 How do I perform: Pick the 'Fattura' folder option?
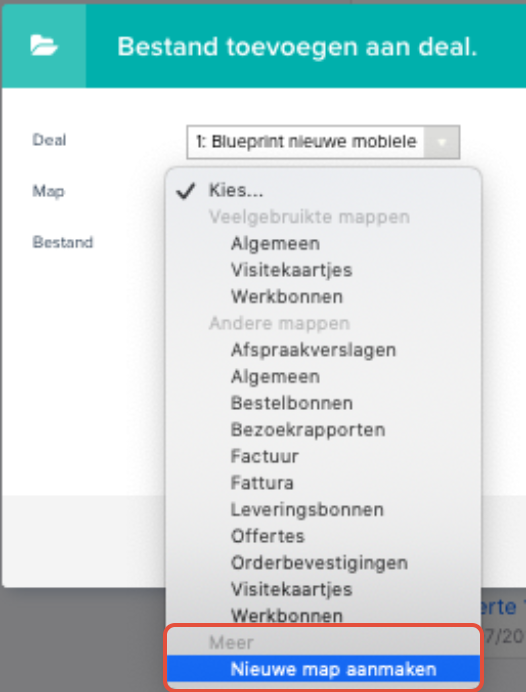(323, 483)
